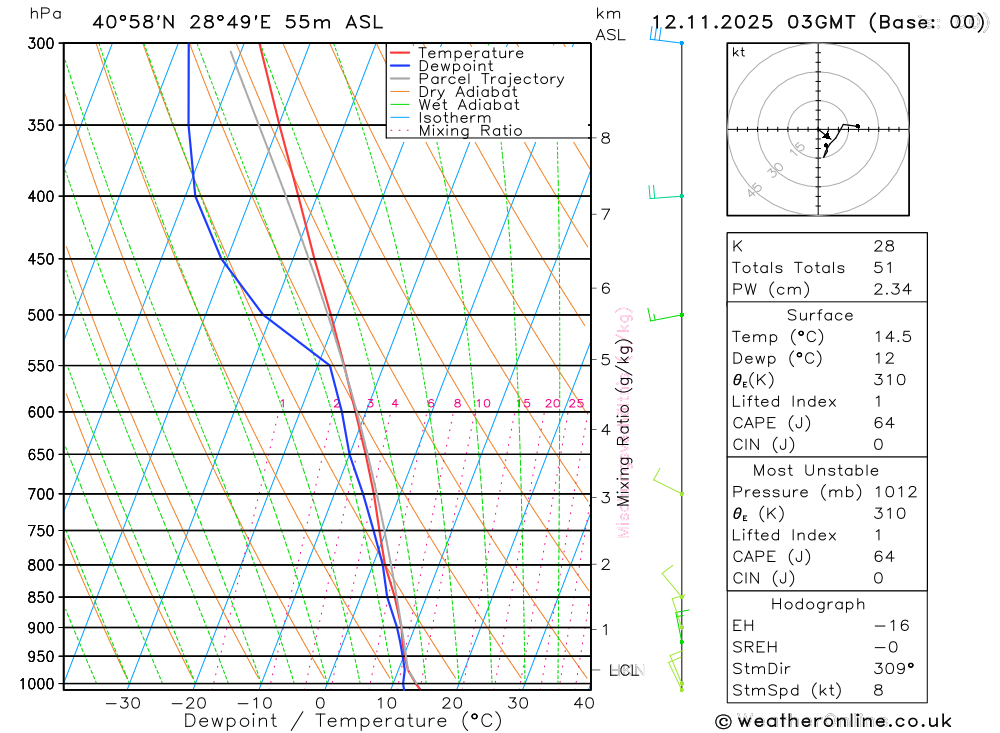The width and height of the screenshot is (1000, 733).
Task: Click the surface Dewp value 12
Action: pos(885,359)
